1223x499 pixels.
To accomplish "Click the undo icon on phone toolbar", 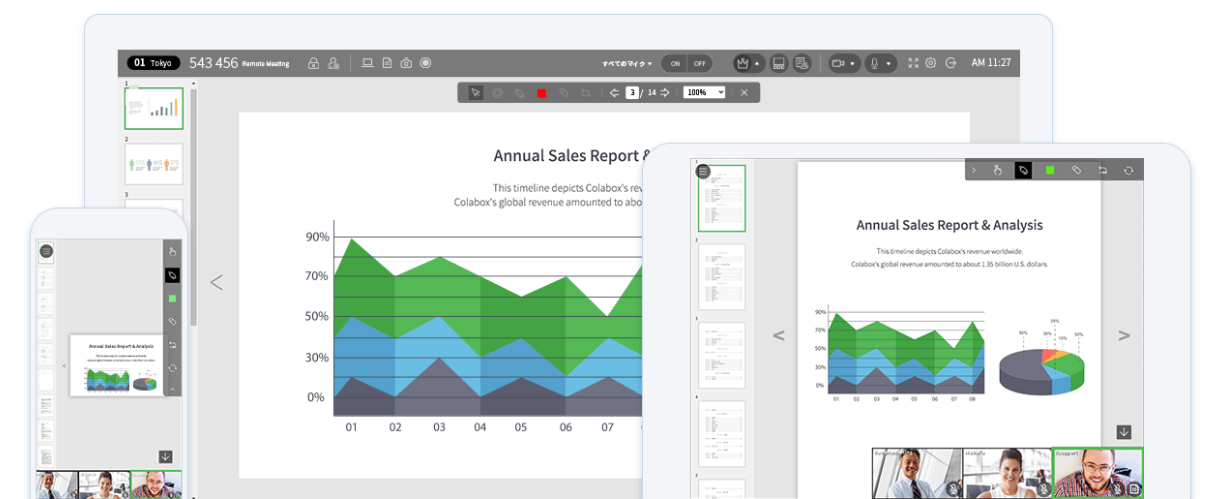I will [172, 345].
